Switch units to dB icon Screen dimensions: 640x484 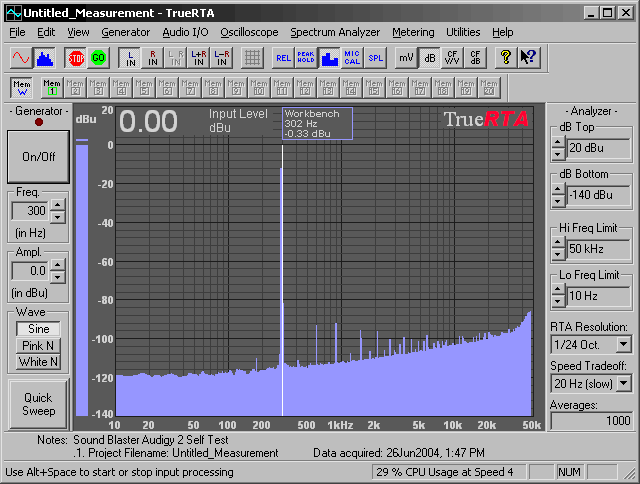(x=429, y=58)
